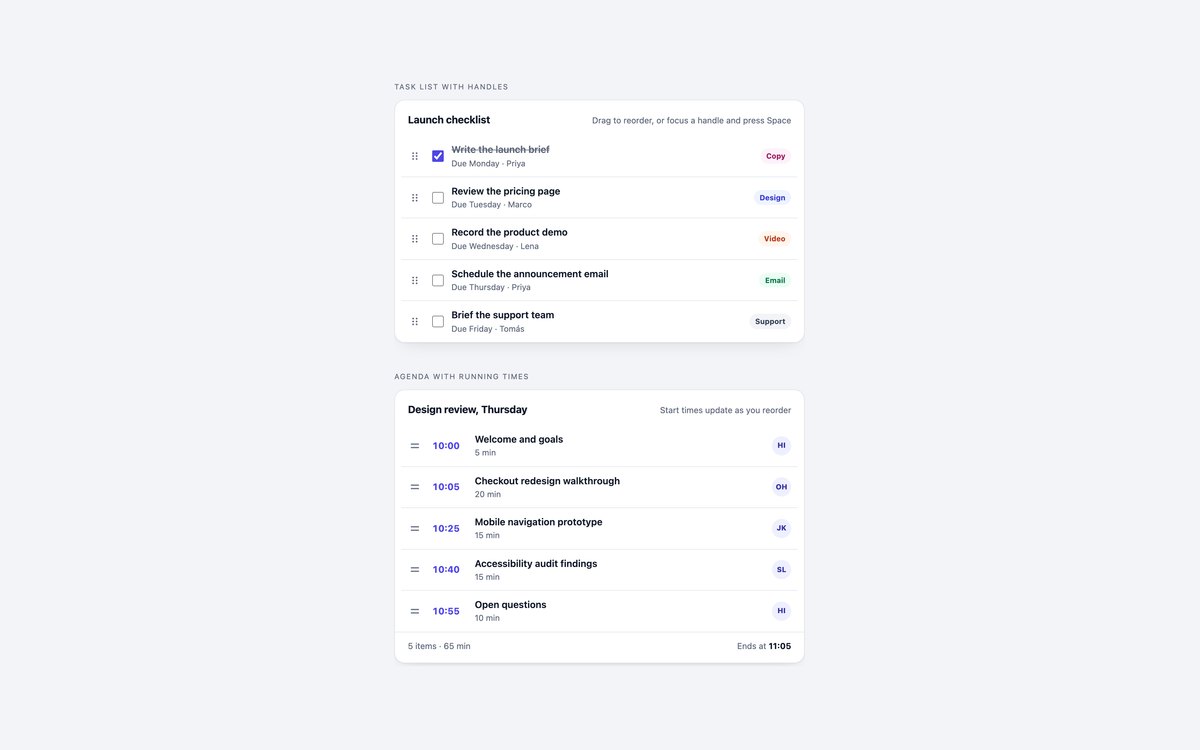Click the Welcome and goals title
Viewport: 1200px width, 750px height.
519,439
